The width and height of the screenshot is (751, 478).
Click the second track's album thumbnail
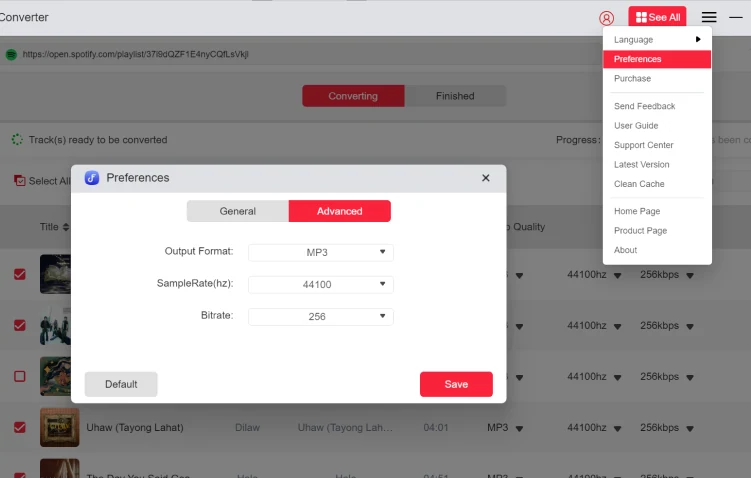pos(55,325)
